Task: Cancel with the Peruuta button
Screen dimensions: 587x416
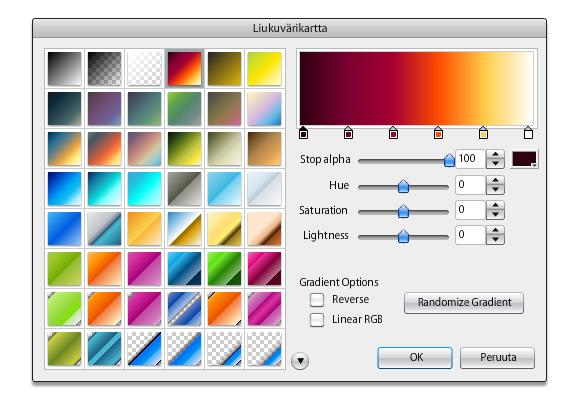Action: (x=498, y=358)
